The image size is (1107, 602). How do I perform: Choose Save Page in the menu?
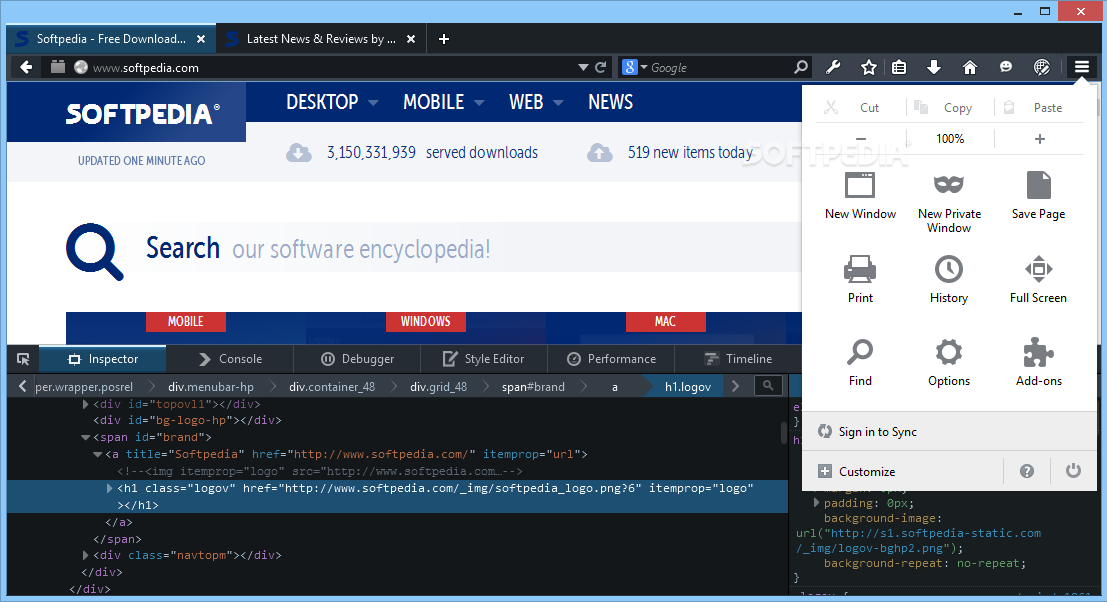tap(1038, 195)
